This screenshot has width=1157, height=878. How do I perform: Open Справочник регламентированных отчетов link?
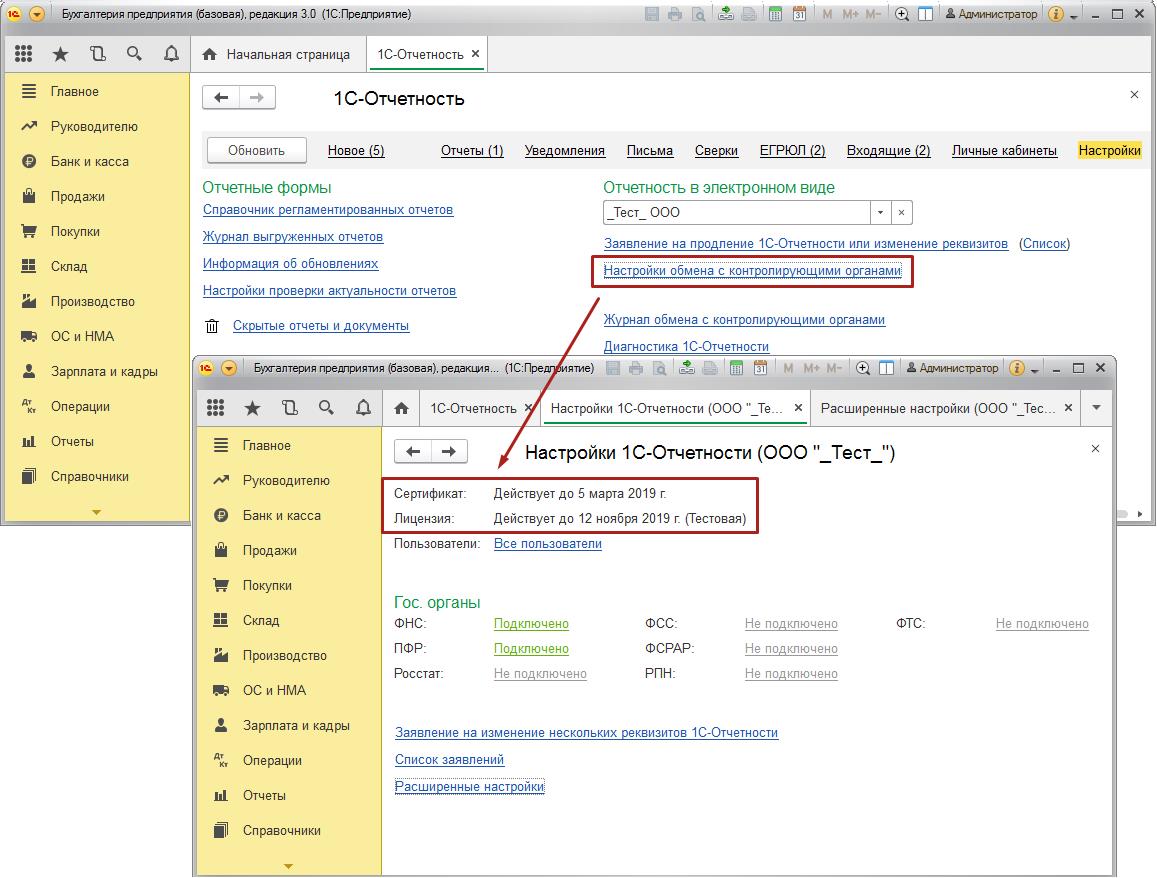pyautogui.click(x=328, y=210)
